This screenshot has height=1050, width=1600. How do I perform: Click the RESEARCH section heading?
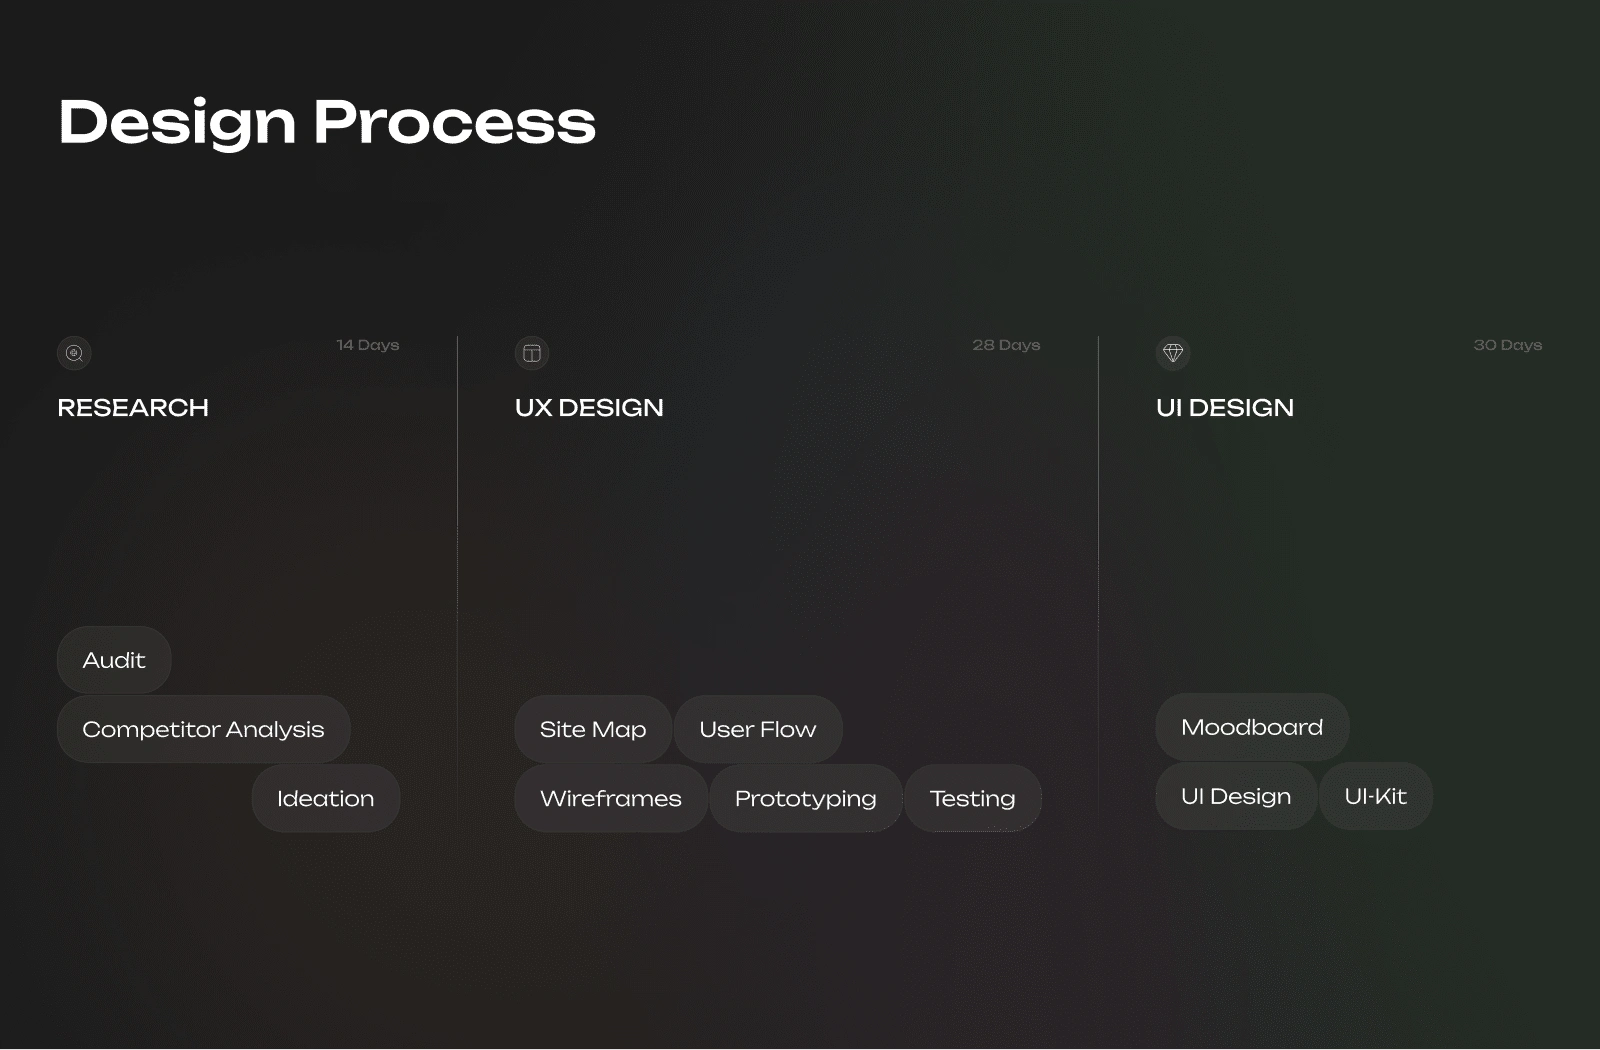coord(133,408)
